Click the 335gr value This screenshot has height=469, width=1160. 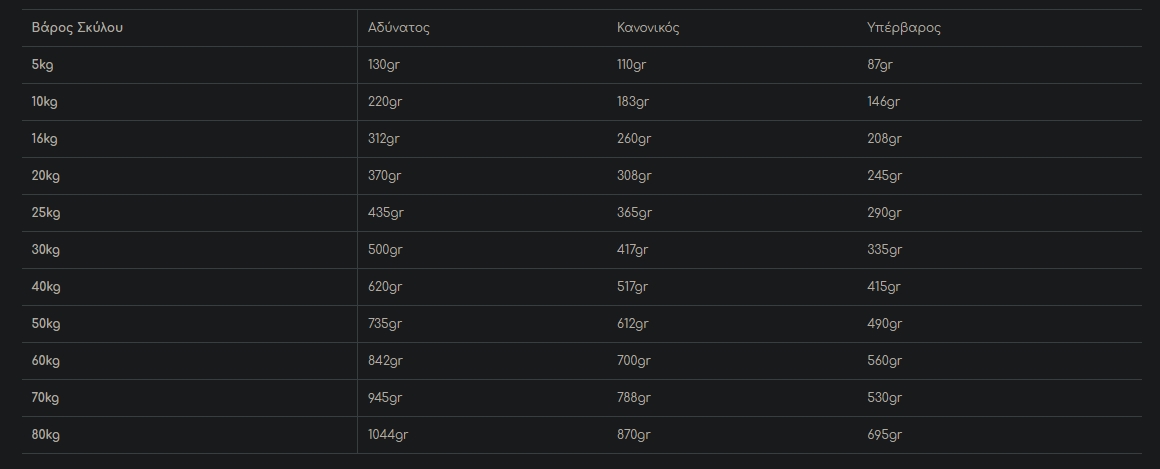(884, 250)
